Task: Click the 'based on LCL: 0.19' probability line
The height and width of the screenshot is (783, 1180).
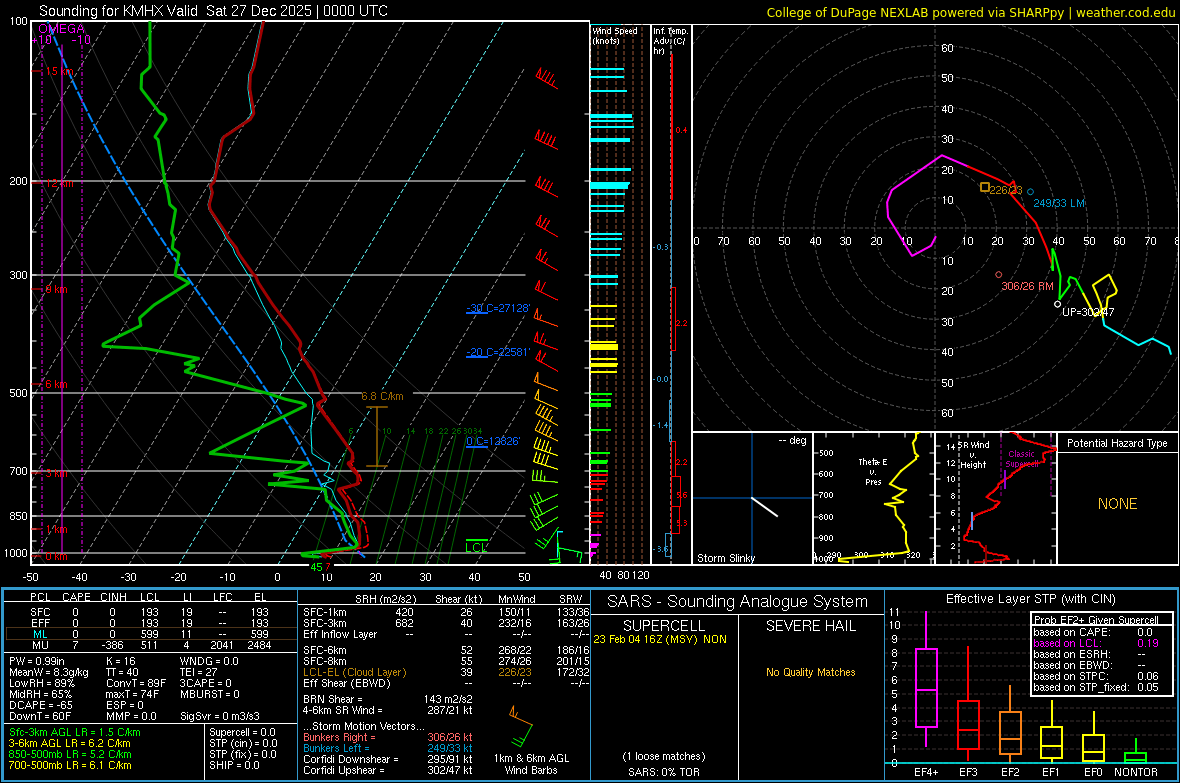Action: [x=1096, y=643]
